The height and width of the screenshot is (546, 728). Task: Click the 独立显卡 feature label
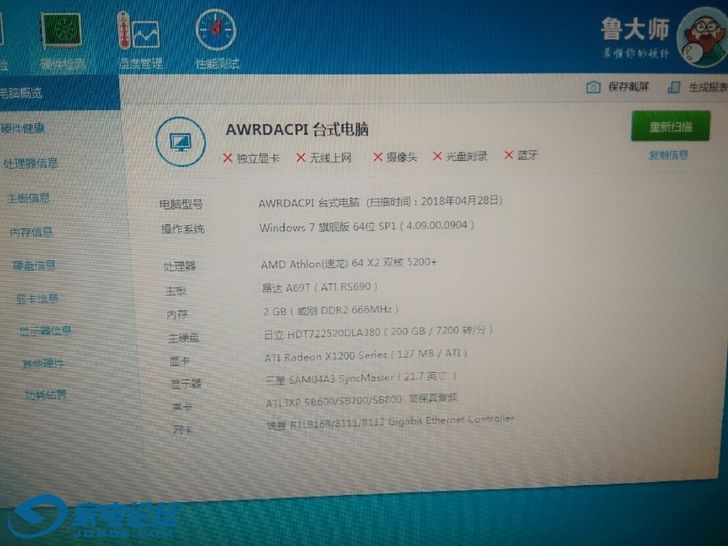(258, 158)
